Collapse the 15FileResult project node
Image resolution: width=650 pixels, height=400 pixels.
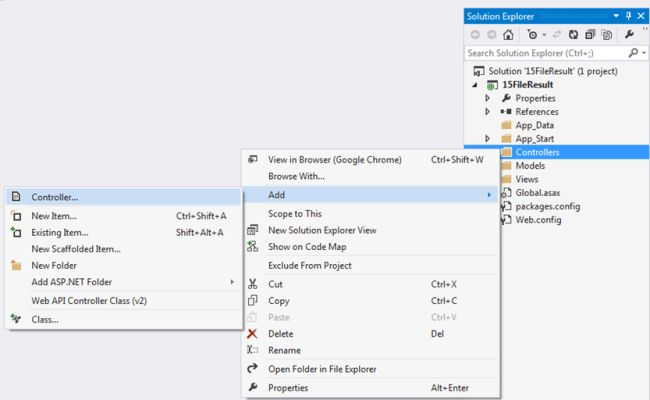click(x=475, y=85)
